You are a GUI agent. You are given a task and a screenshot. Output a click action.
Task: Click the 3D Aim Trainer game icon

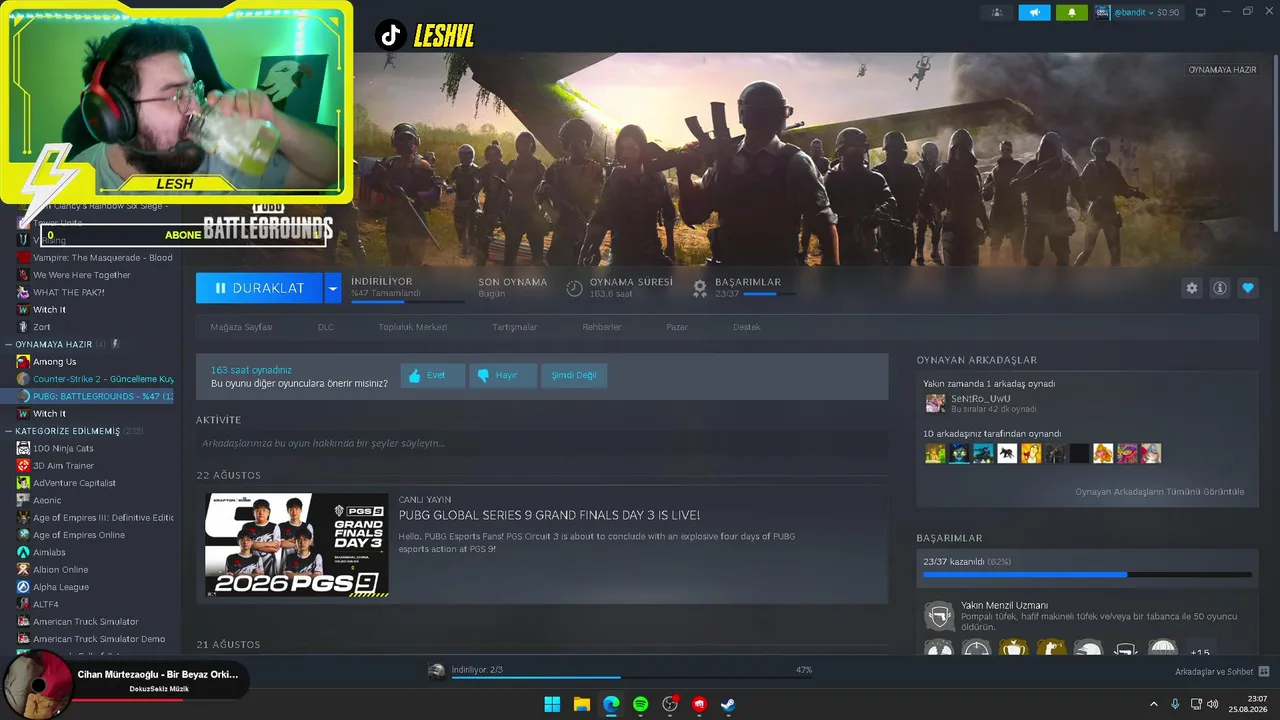(23, 465)
